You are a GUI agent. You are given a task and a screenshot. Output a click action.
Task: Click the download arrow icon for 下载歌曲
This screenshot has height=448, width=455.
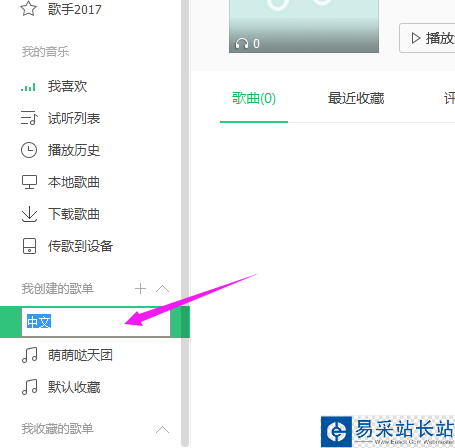(x=29, y=214)
